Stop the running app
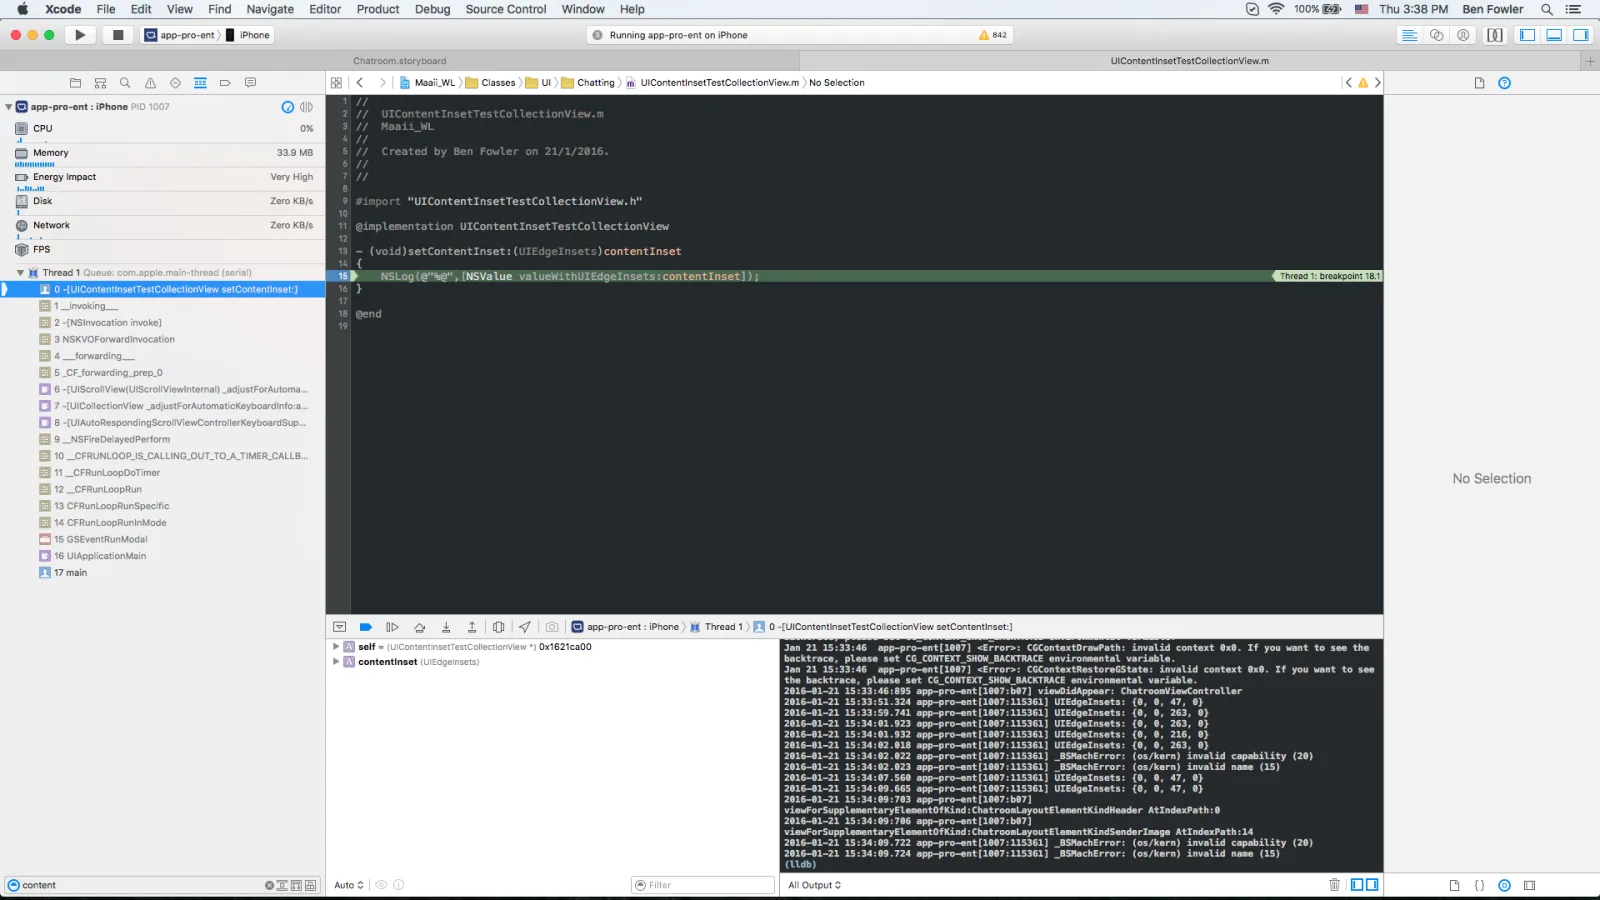 (118, 35)
